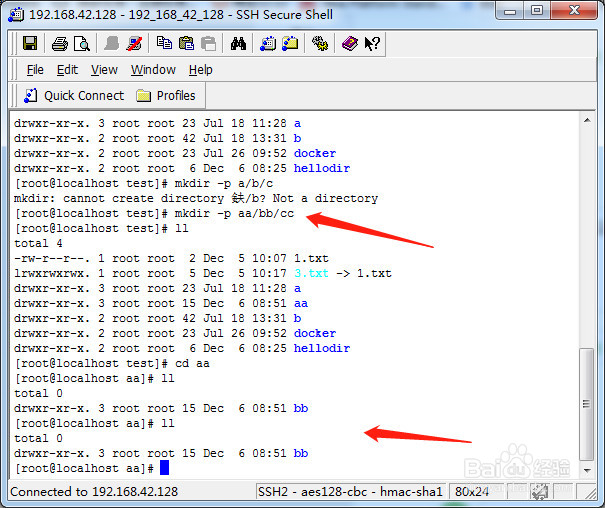Screen dimensions: 605x508
Task: Click 'Connected to 192.168.42.128' in status bar
Action: (94, 492)
